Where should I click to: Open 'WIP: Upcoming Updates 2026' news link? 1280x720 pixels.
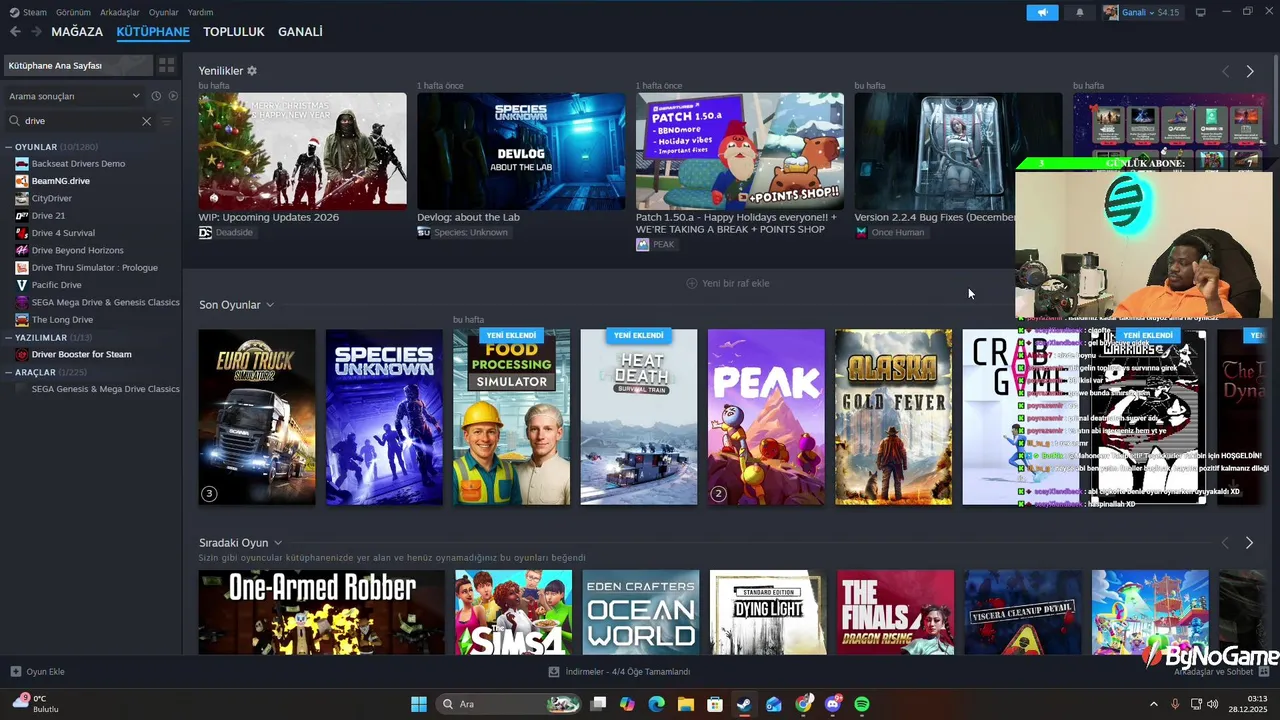[268, 217]
